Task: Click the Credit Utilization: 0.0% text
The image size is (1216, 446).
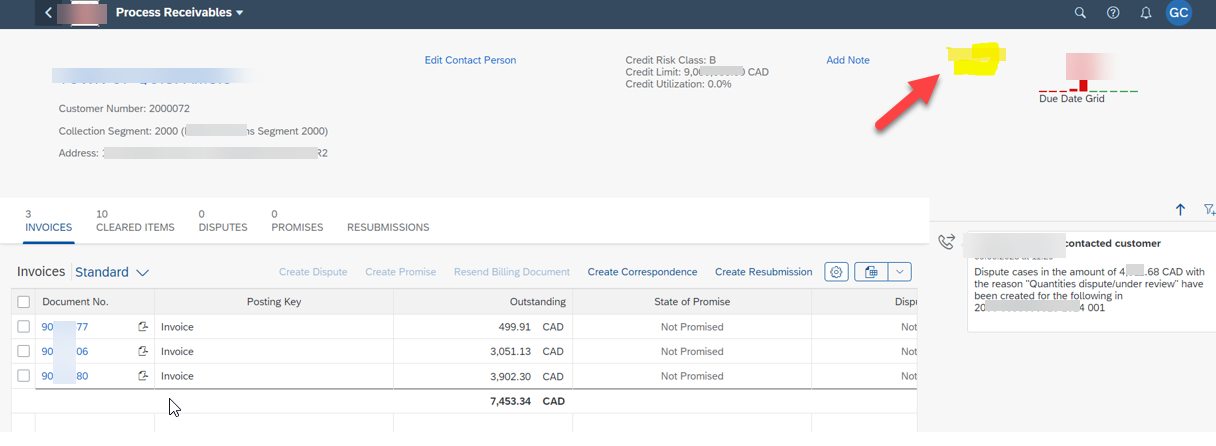Action: click(x=678, y=84)
